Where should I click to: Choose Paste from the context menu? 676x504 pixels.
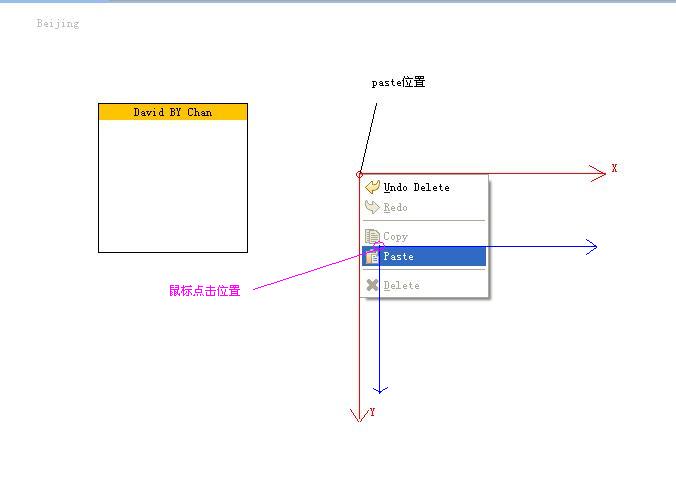[x=424, y=257]
